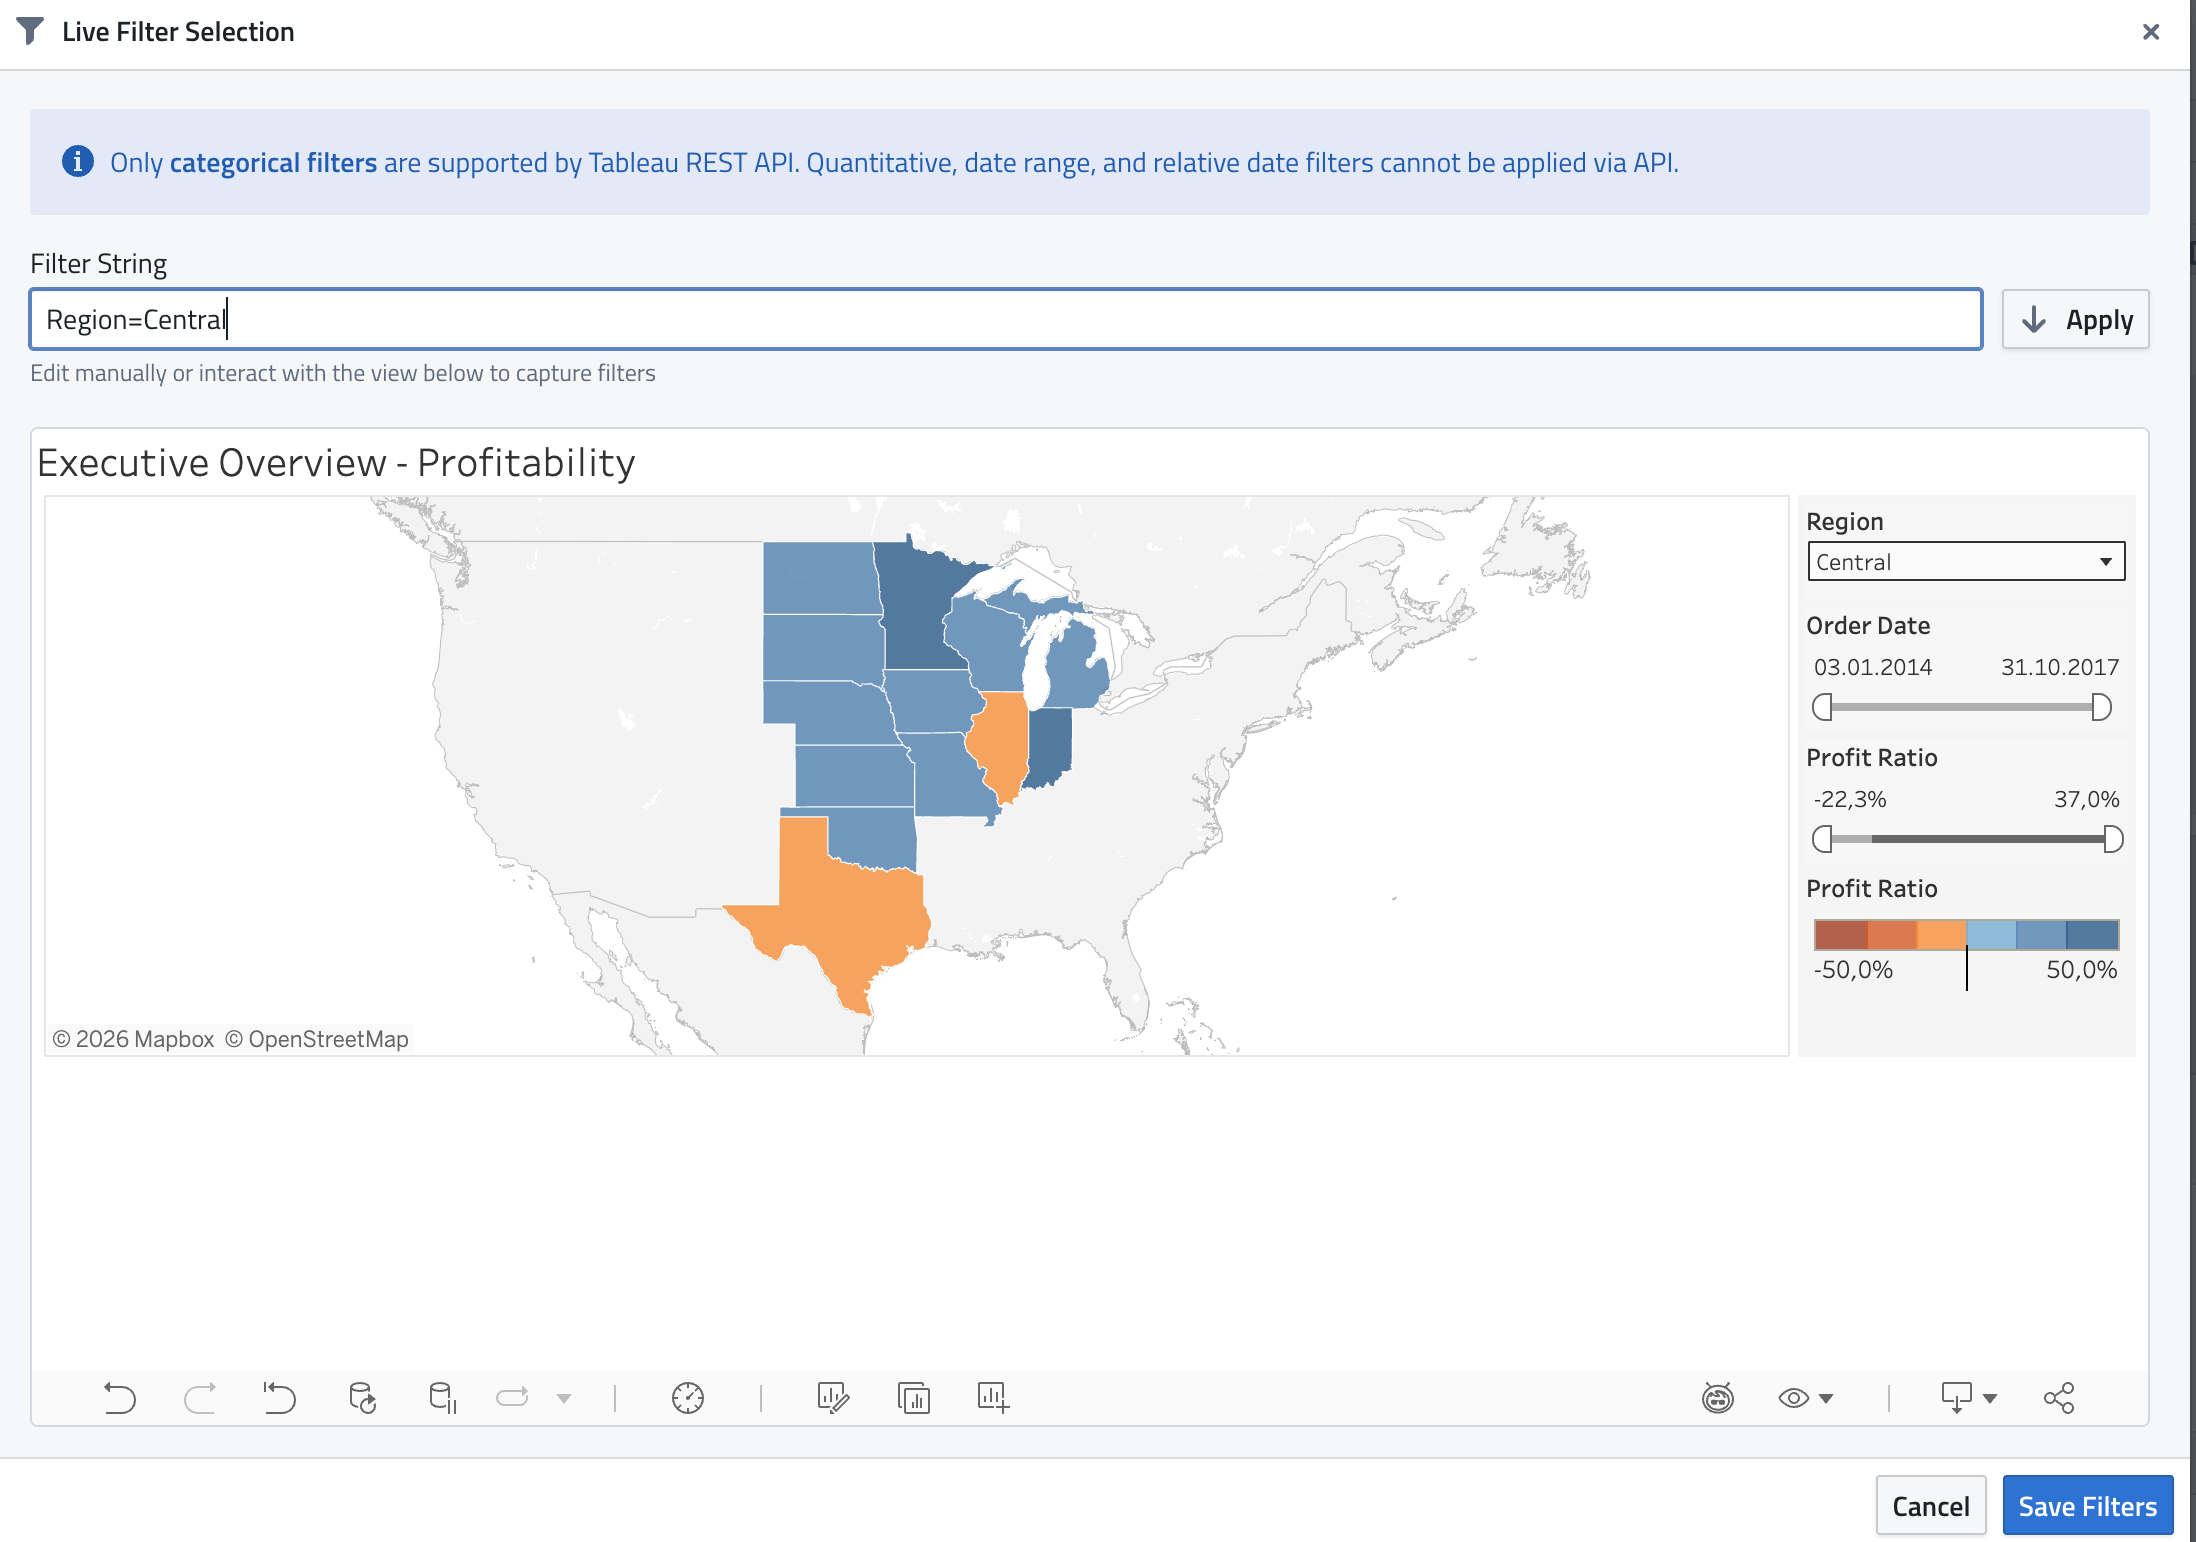This screenshot has width=2196, height=1542.
Task: Click the Share icon in toolbar
Action: (x=2059, y=1397)
